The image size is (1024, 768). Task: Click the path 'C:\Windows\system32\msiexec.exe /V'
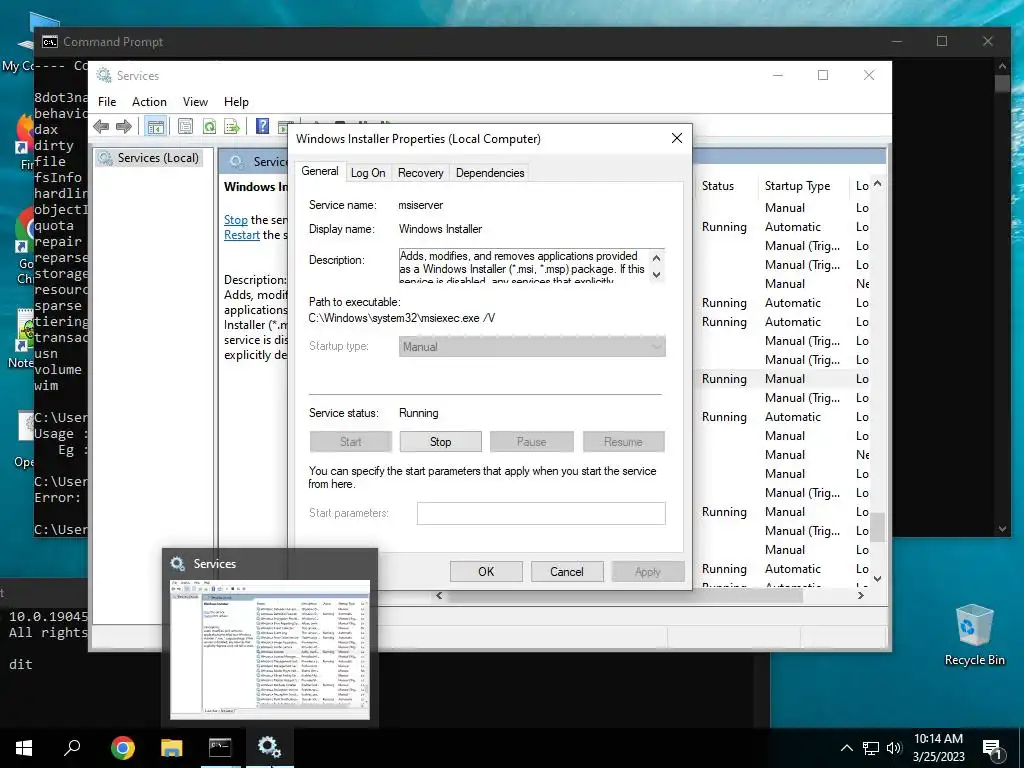coord(402,318)
